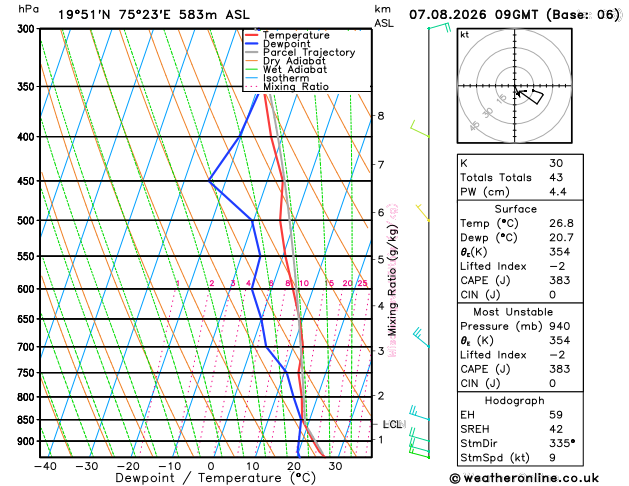Viewport: 629px width, 486px height.
Task: Click the pink "25" mixing ratio label
Action: pos(363,284)
